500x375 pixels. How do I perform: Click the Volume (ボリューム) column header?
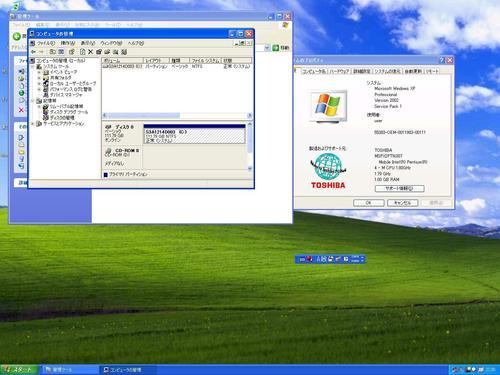(x=122, y=60)
